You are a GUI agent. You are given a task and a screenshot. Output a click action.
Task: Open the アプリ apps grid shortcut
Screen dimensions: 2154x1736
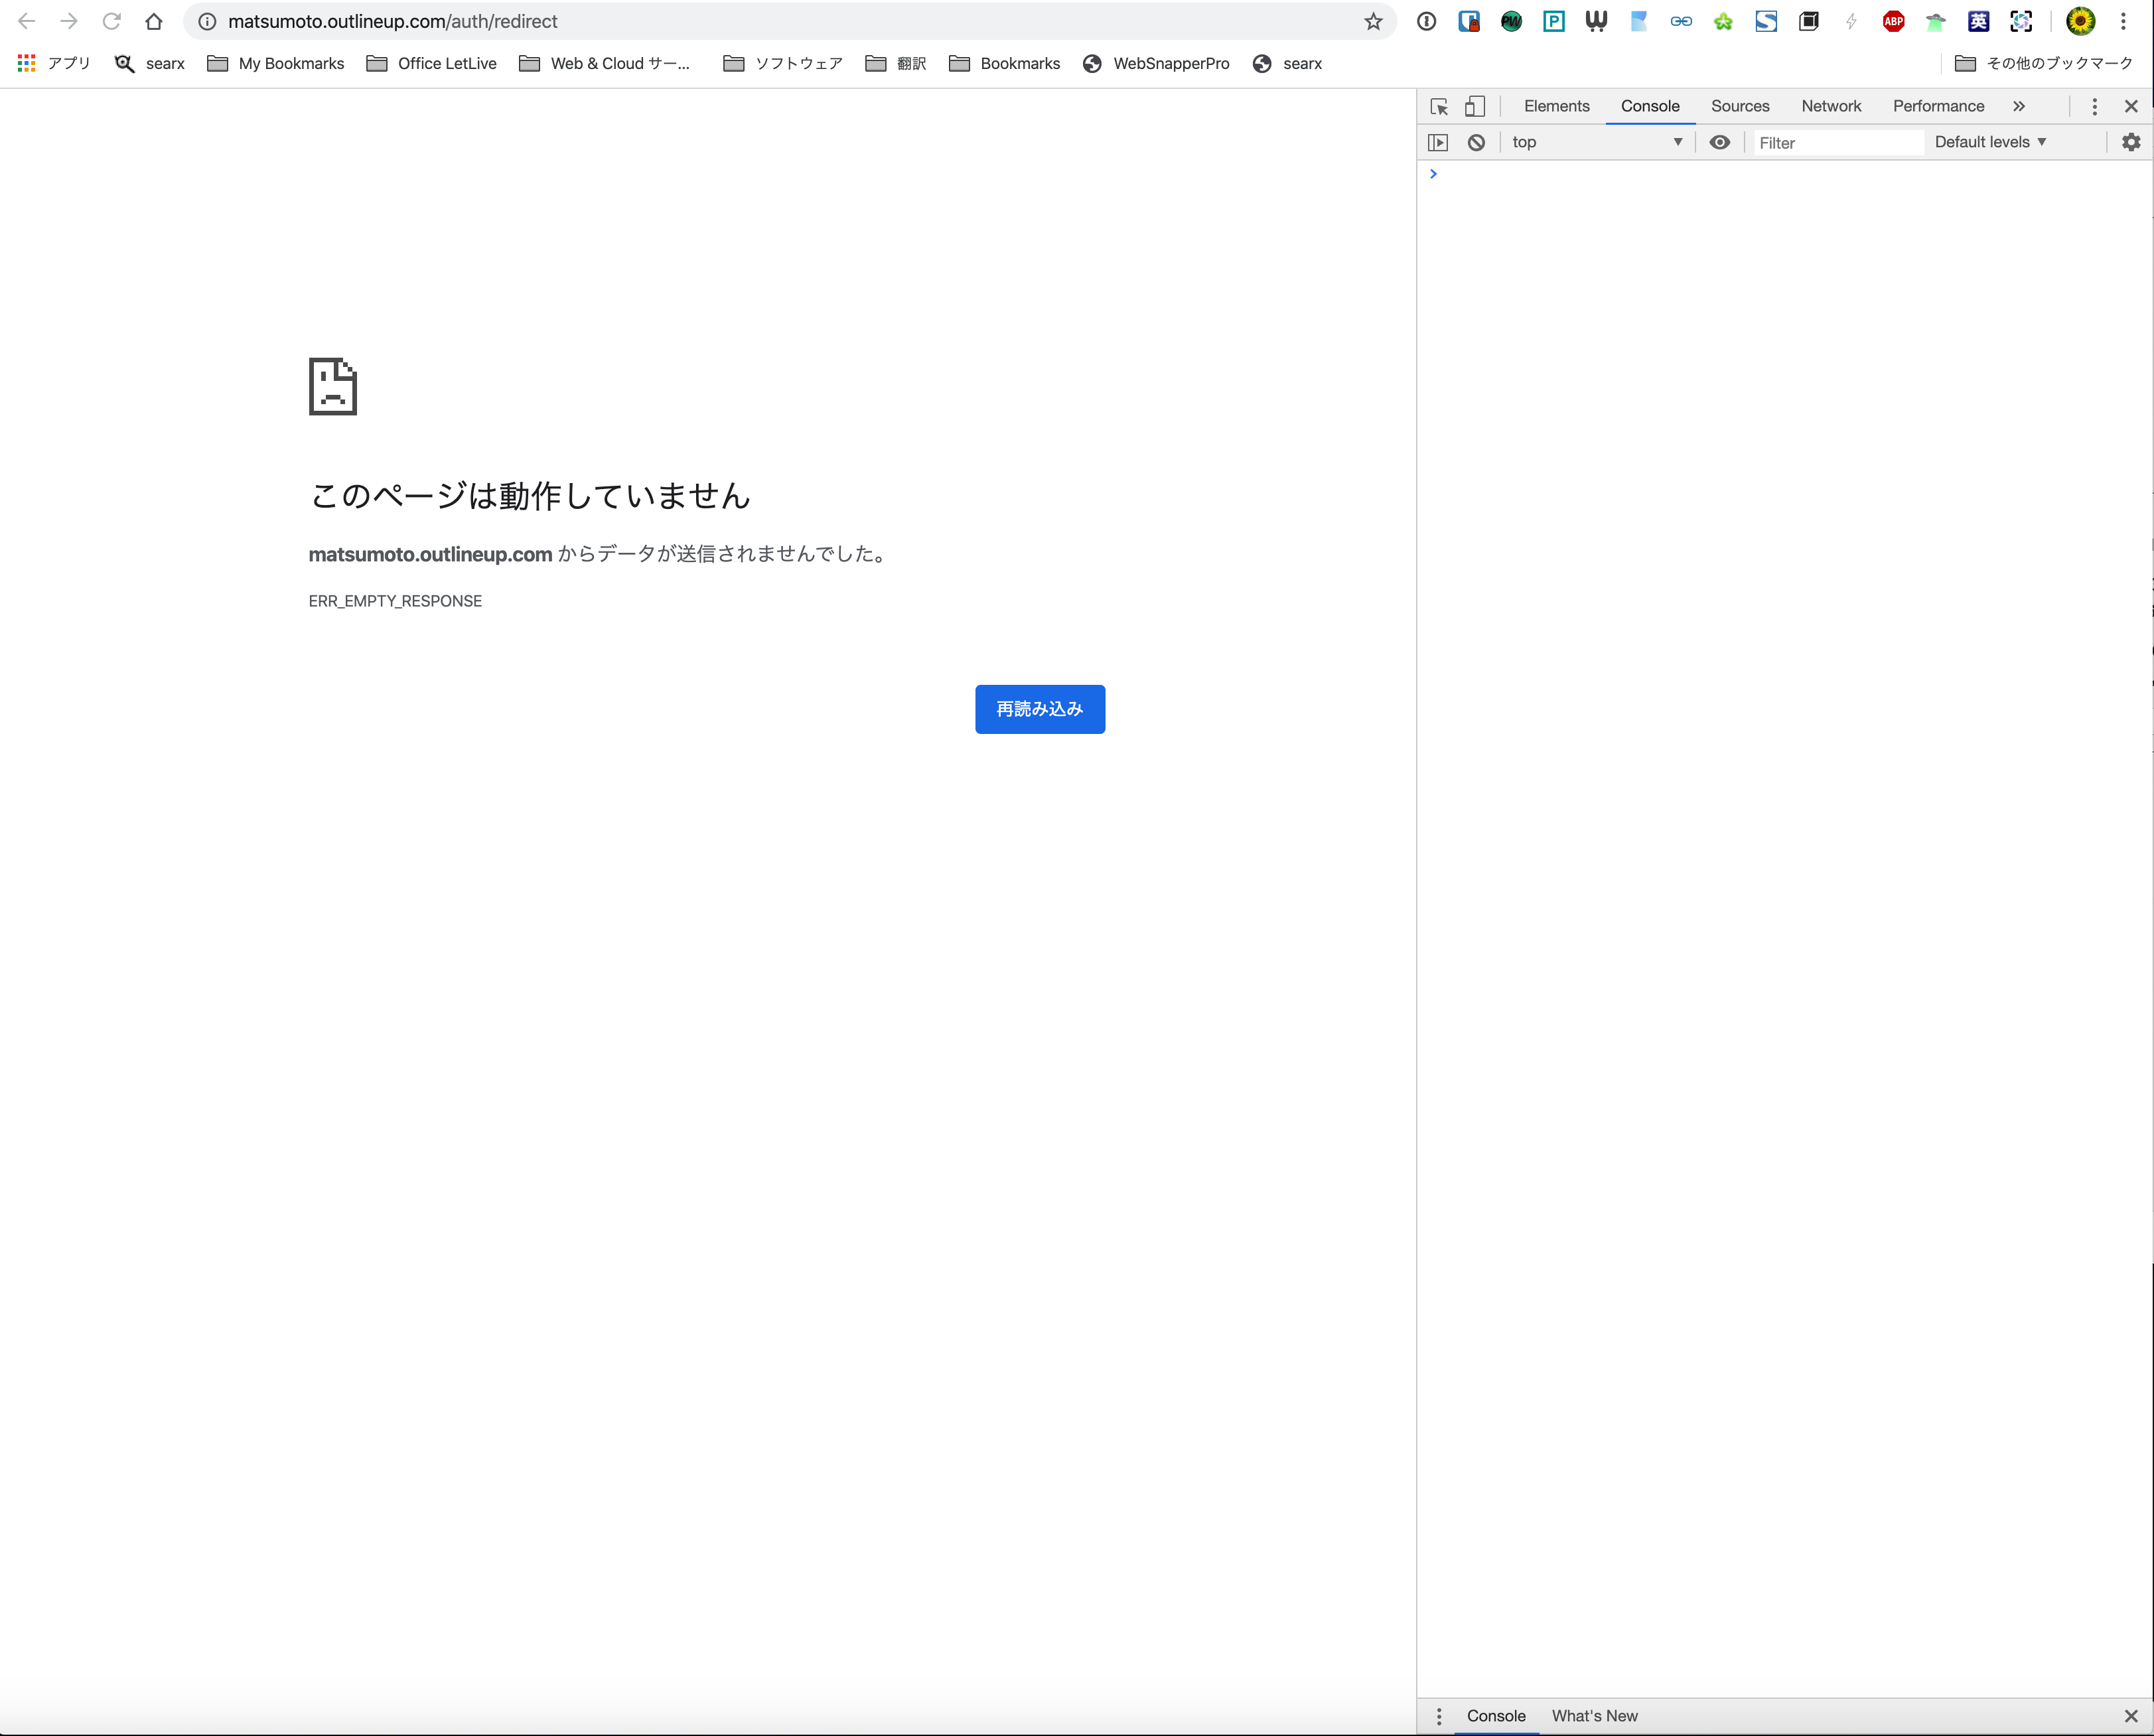pos(54,63)
